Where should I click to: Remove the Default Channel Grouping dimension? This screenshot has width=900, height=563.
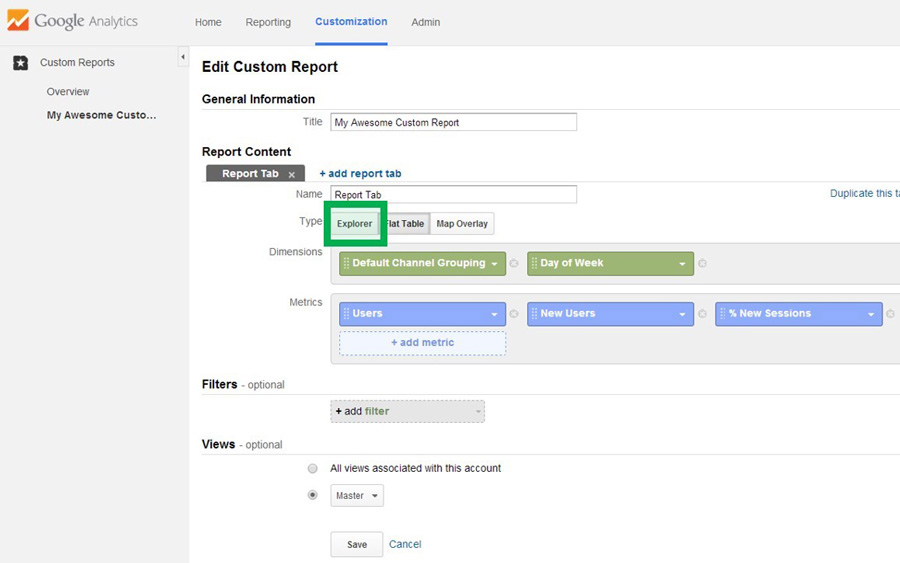point(514,263)
